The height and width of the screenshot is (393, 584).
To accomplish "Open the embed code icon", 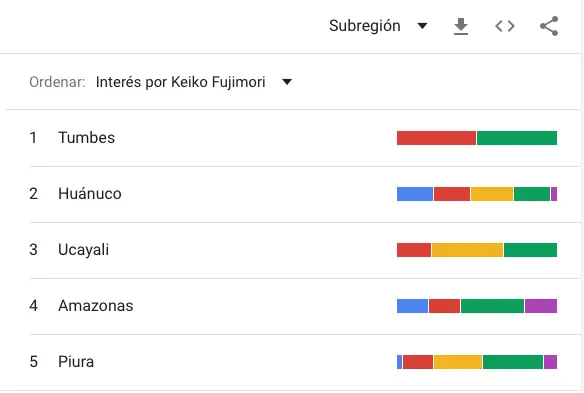I will pos(505,26).
